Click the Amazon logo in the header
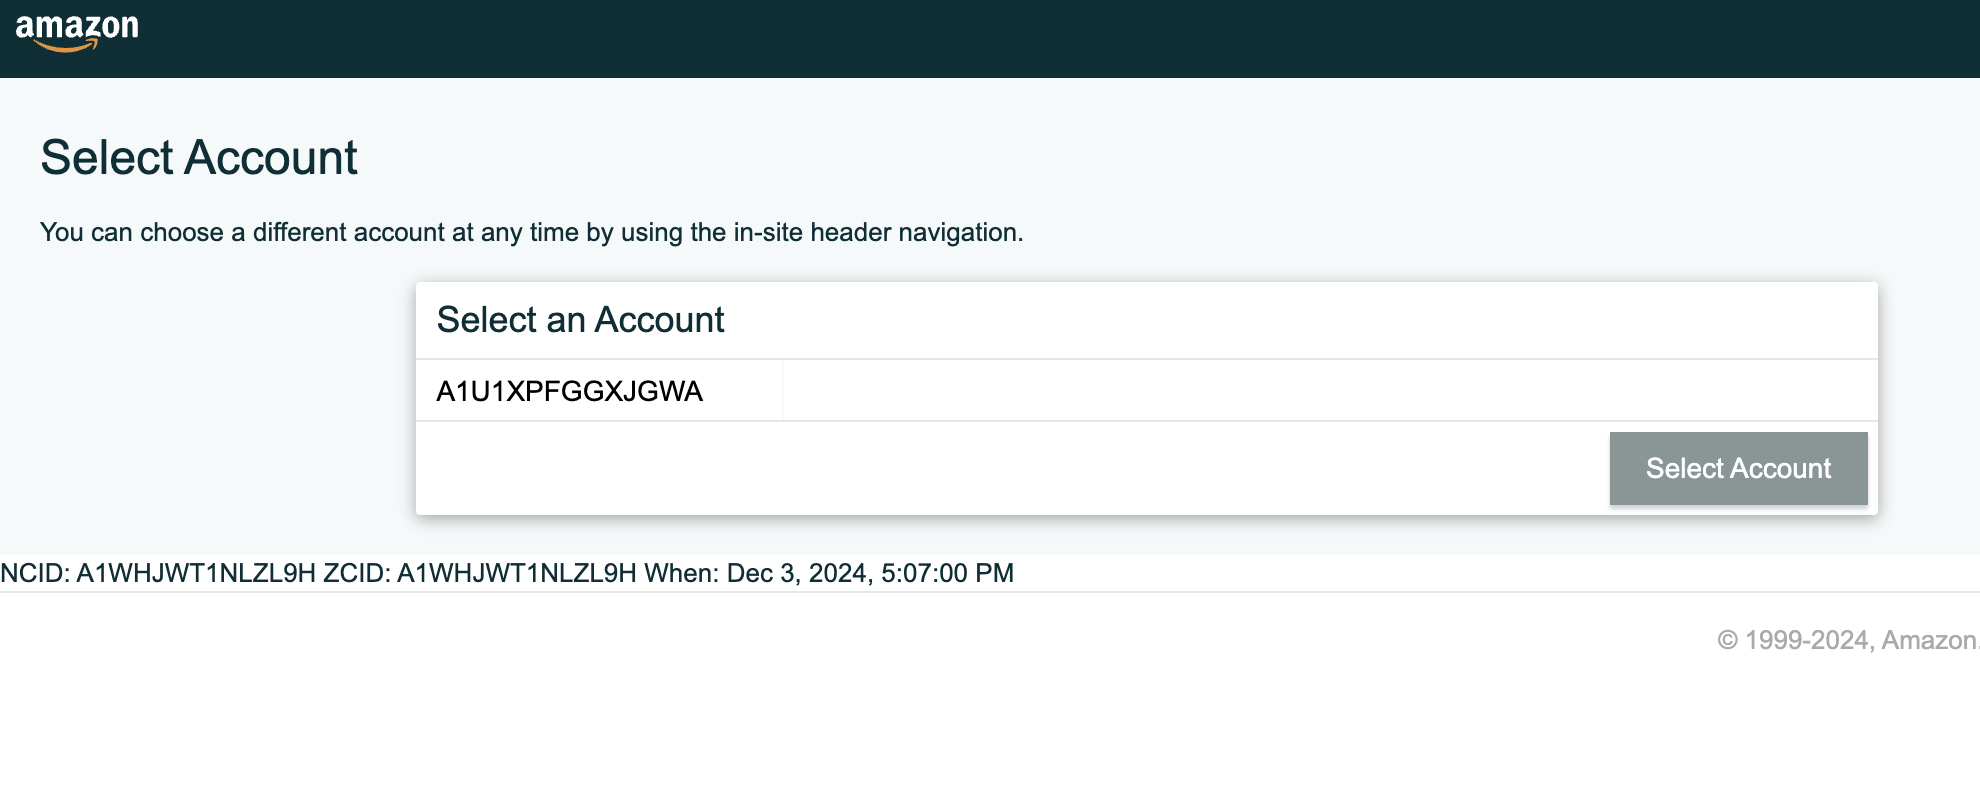 tap(77, 32)
